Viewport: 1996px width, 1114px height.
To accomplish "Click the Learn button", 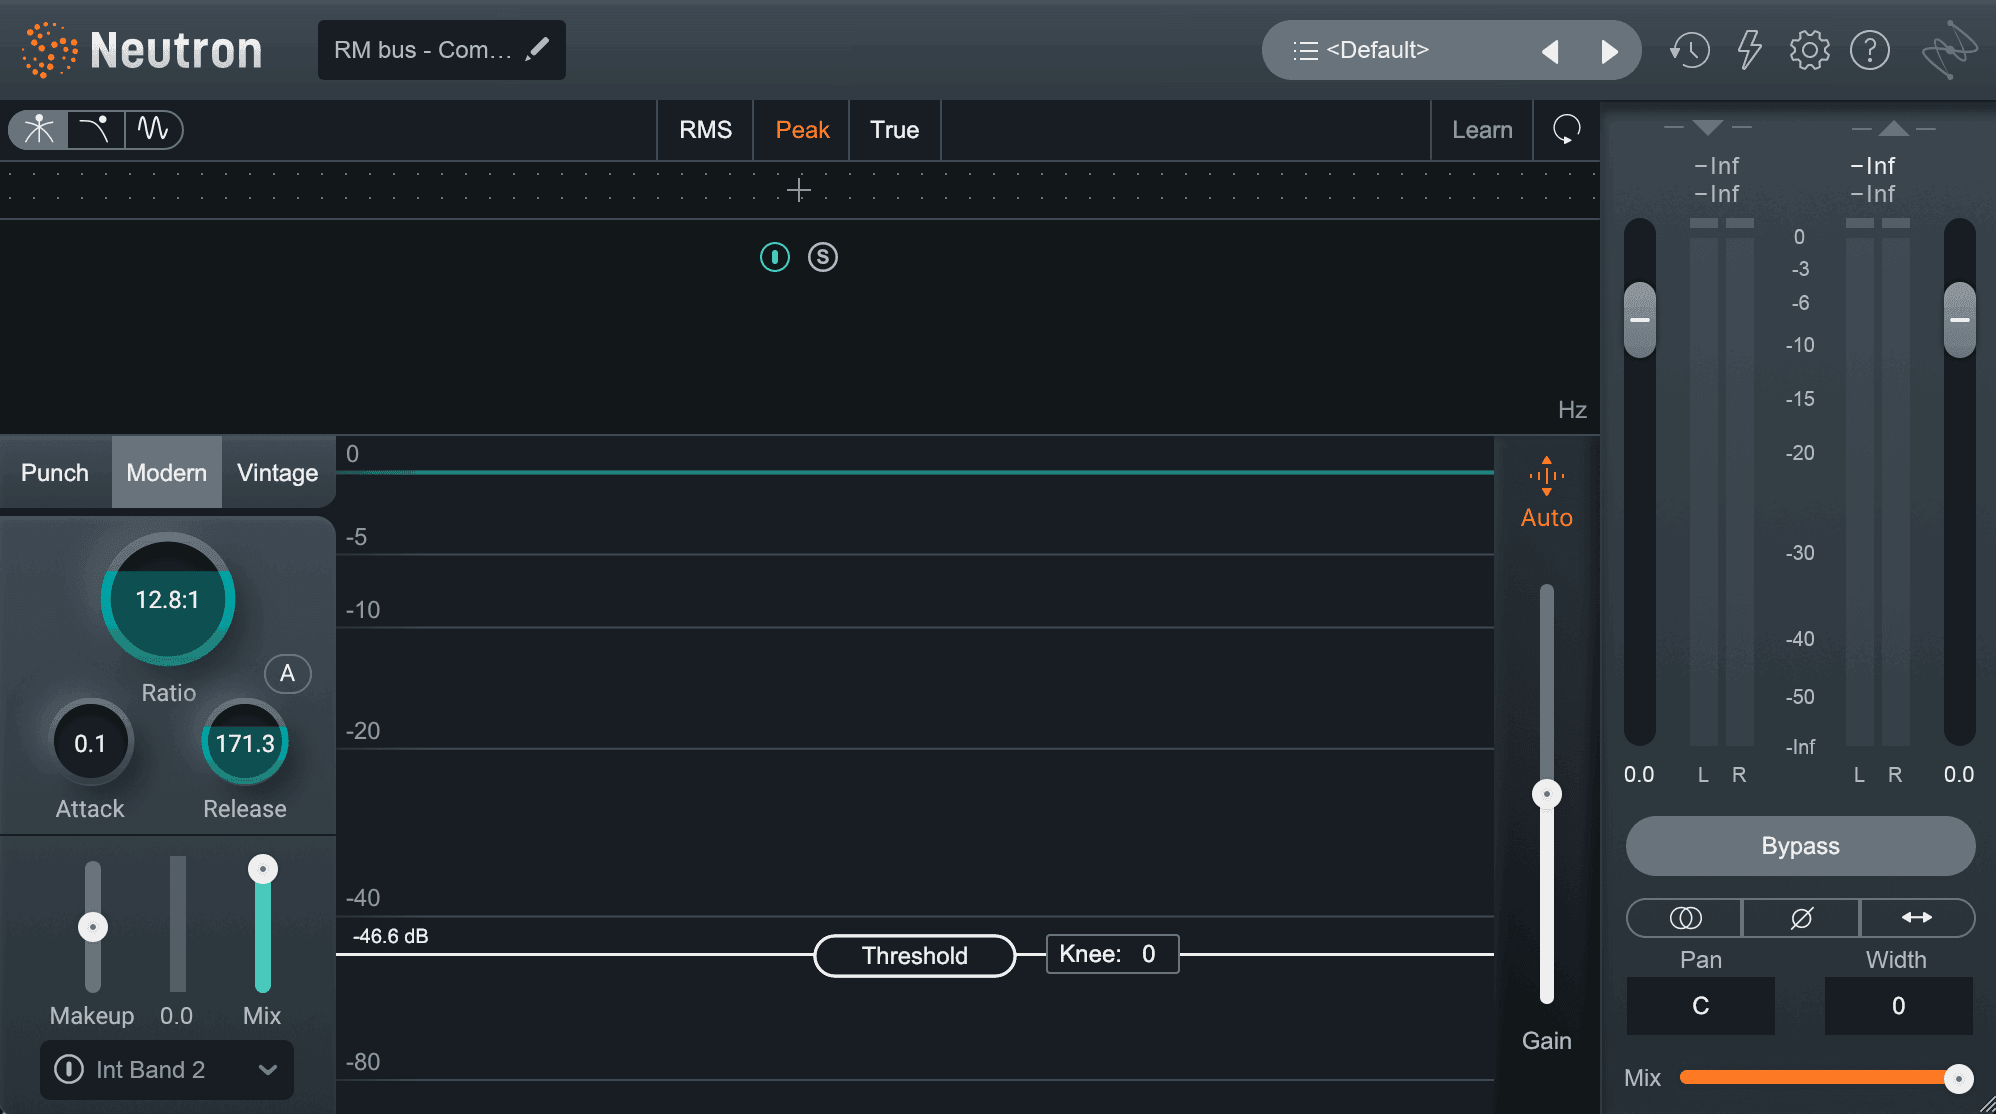I will 1482,130.
